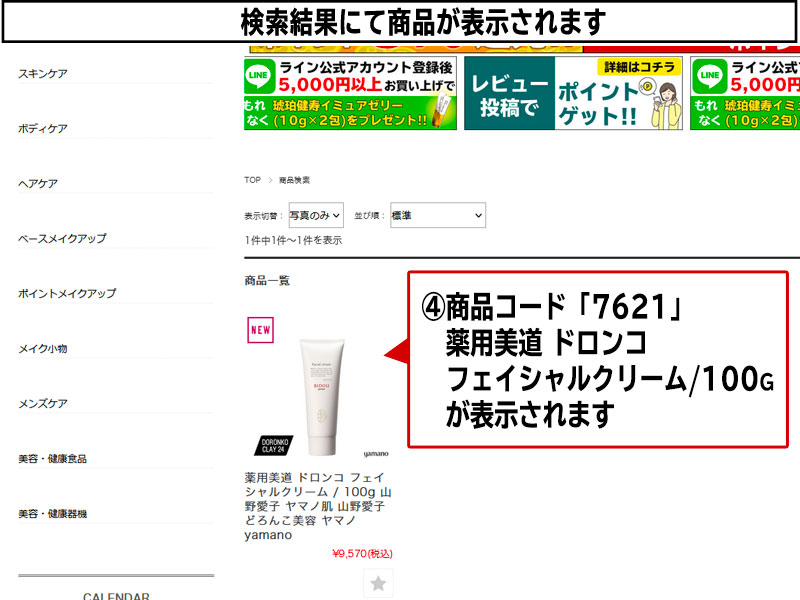The image size is (800, 600).
Task: Open the スキンケア category
Action: click(43, 74)
